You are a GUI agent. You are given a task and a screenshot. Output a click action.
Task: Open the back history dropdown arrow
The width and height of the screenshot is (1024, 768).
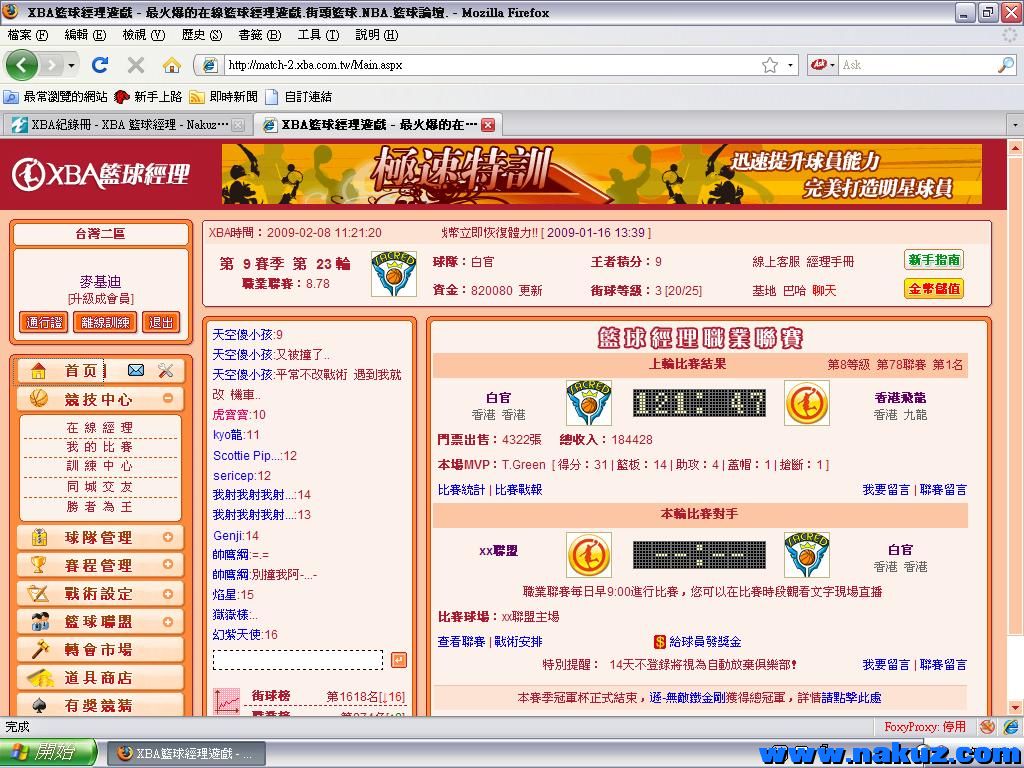(71, 65)
